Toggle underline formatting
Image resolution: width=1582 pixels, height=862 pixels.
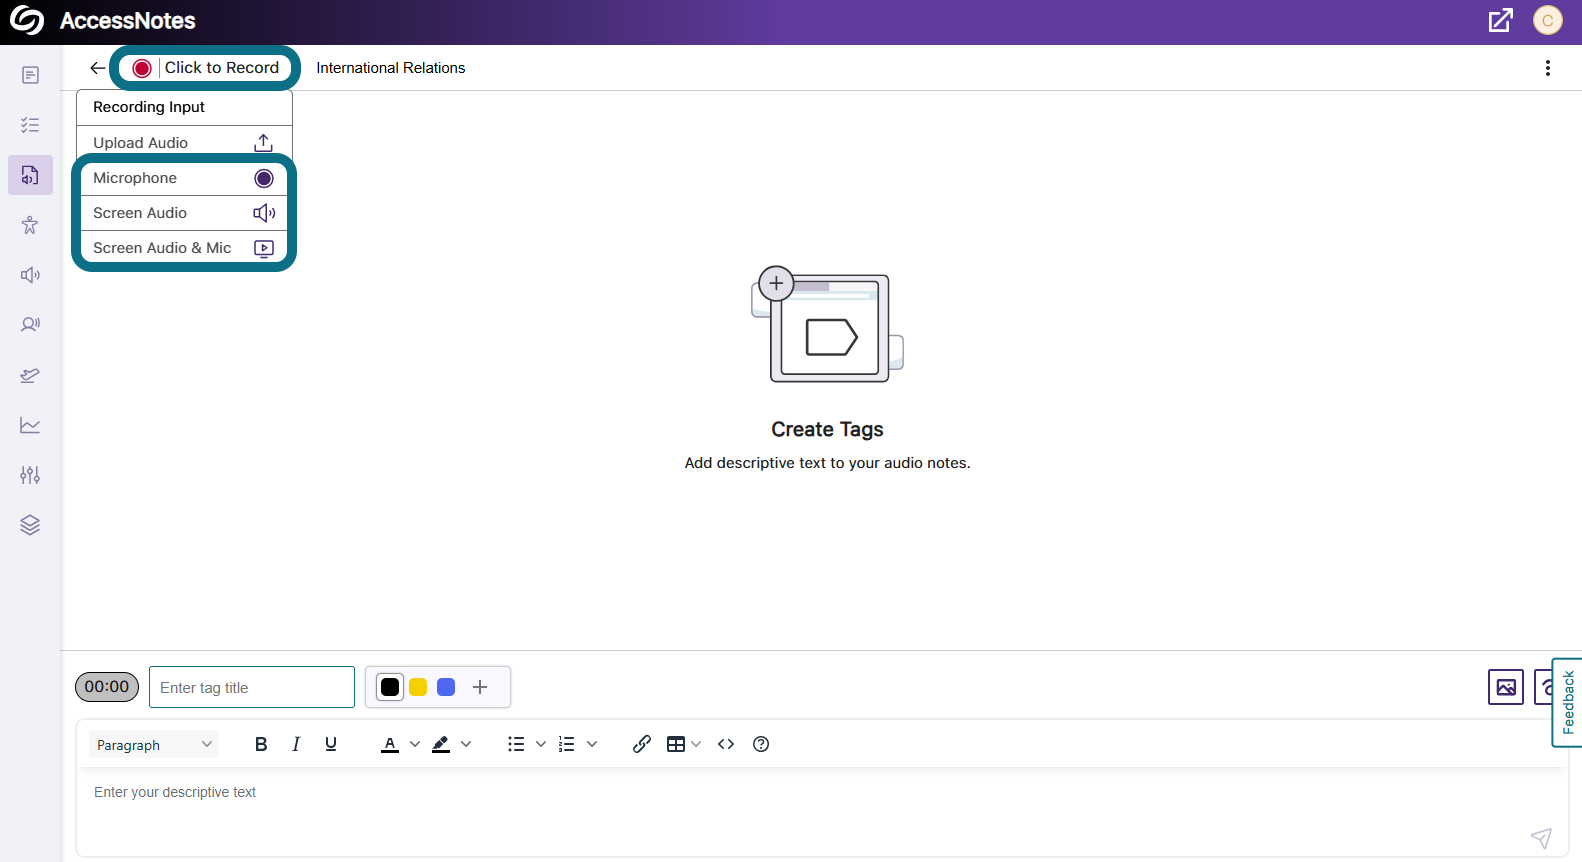click(x=331, y=744)
